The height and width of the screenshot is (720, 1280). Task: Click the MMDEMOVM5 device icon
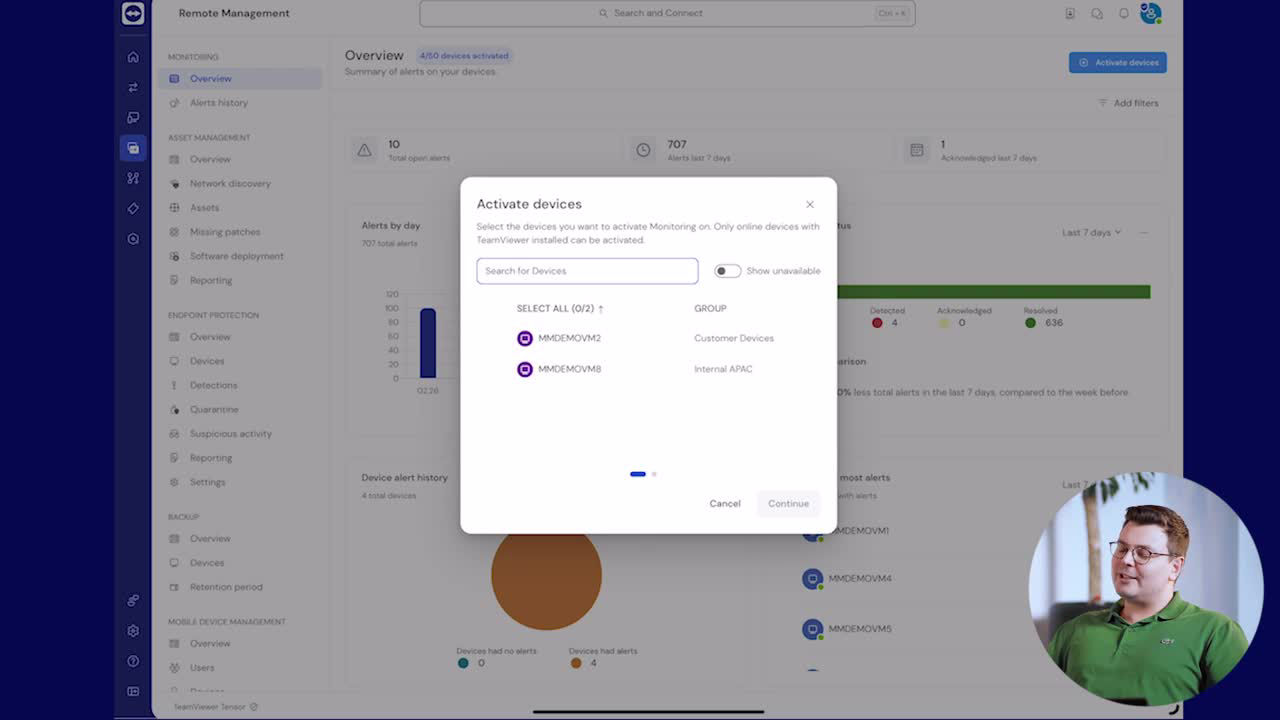[x=813, y=629]
